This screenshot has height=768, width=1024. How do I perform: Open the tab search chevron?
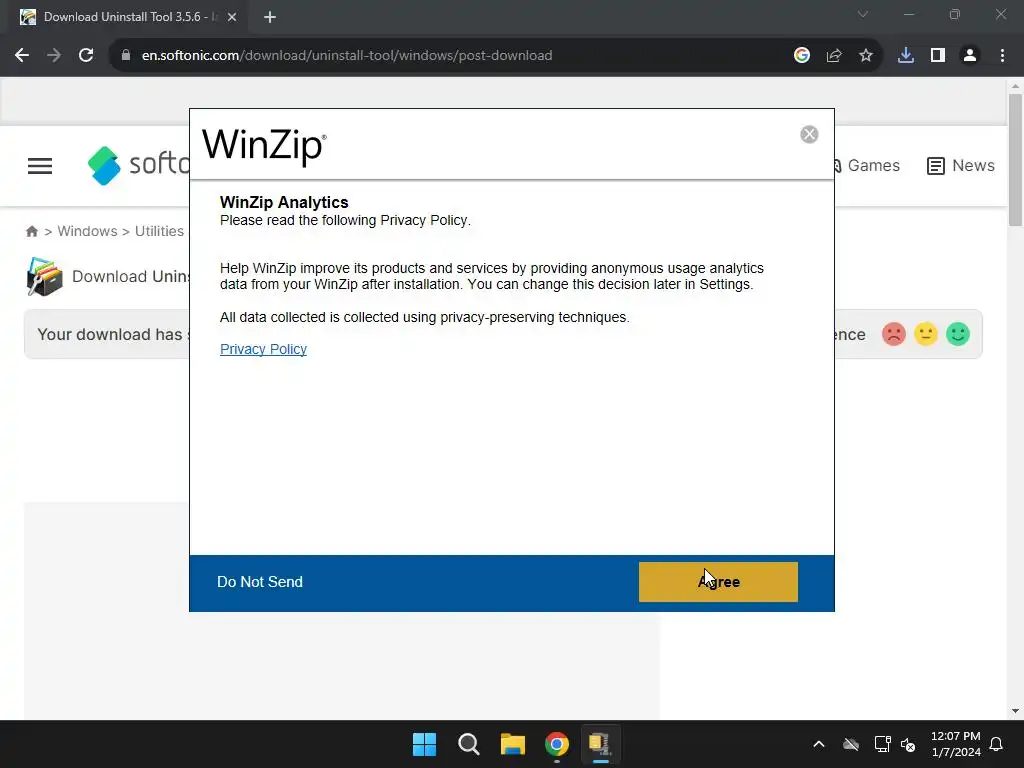(863, 14)
